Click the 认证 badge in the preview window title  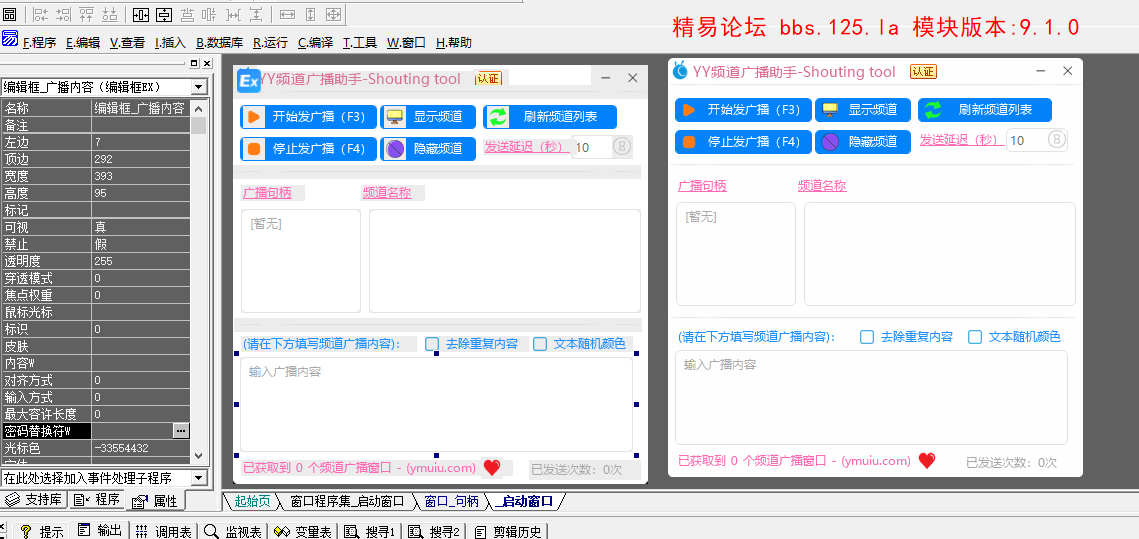[x=923, y=71]
